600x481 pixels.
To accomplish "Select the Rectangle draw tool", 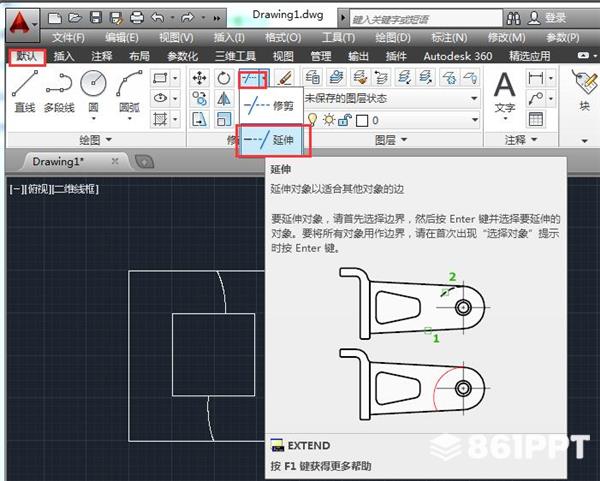I will click(160, 78).
